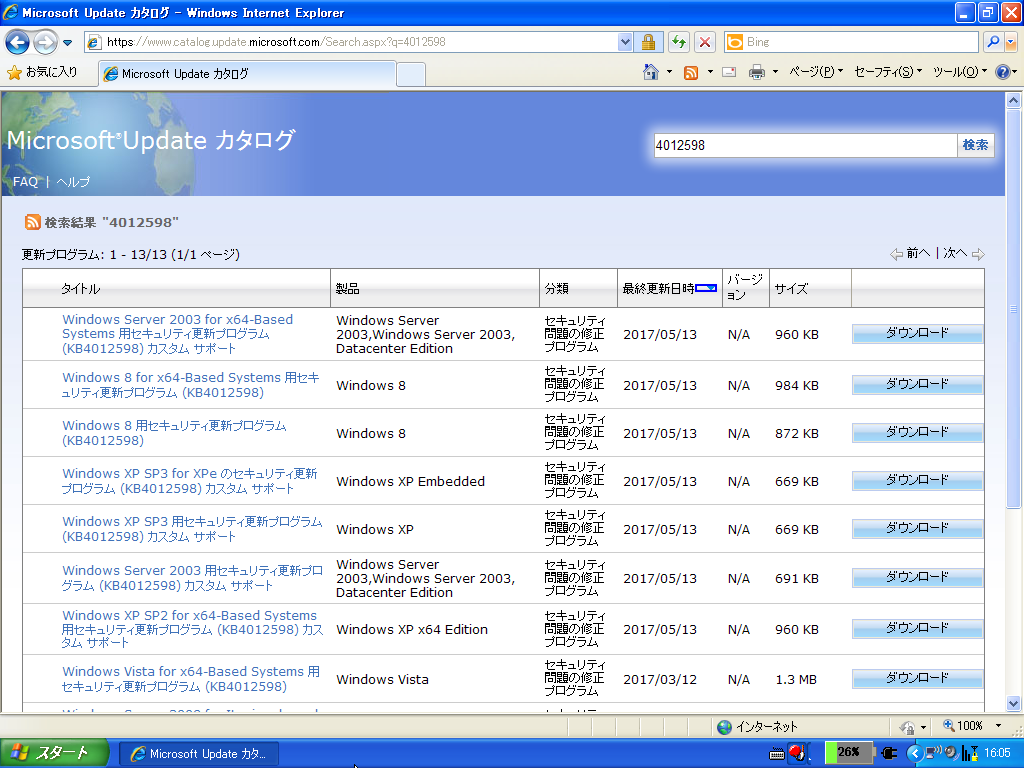Download the Windows XP Embedded update
The height and width of the screenshot is (768, 1024).
tap(917, 481)
